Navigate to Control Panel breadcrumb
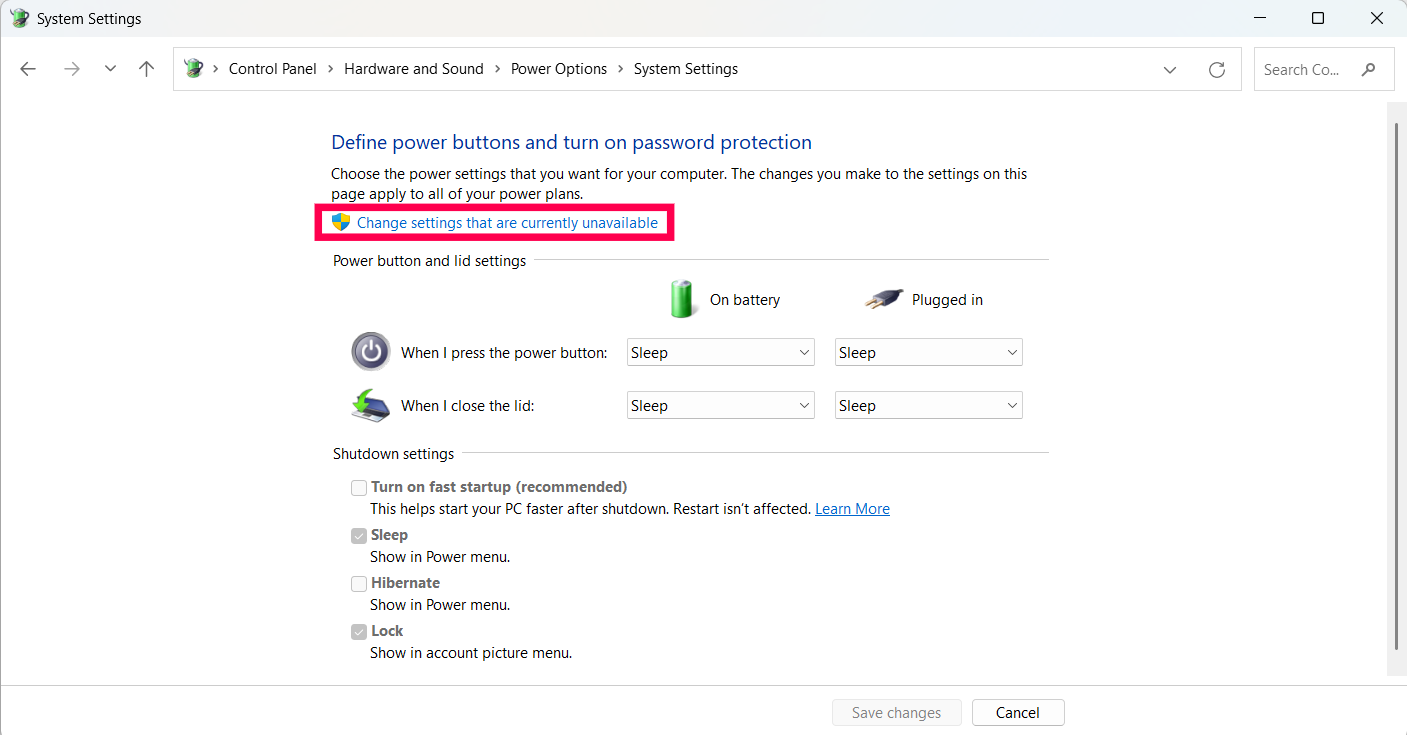Screen dimensions: 1407x735 273,69
